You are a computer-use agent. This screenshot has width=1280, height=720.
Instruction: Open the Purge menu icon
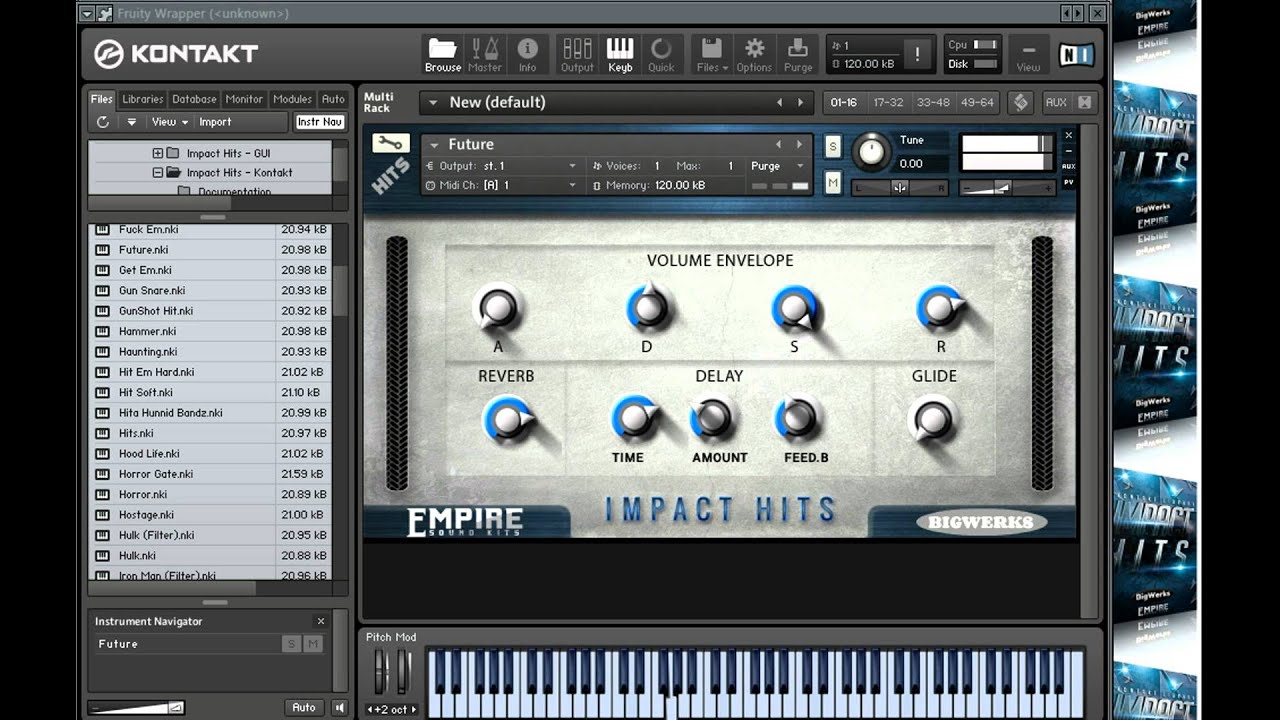point(798,53)
